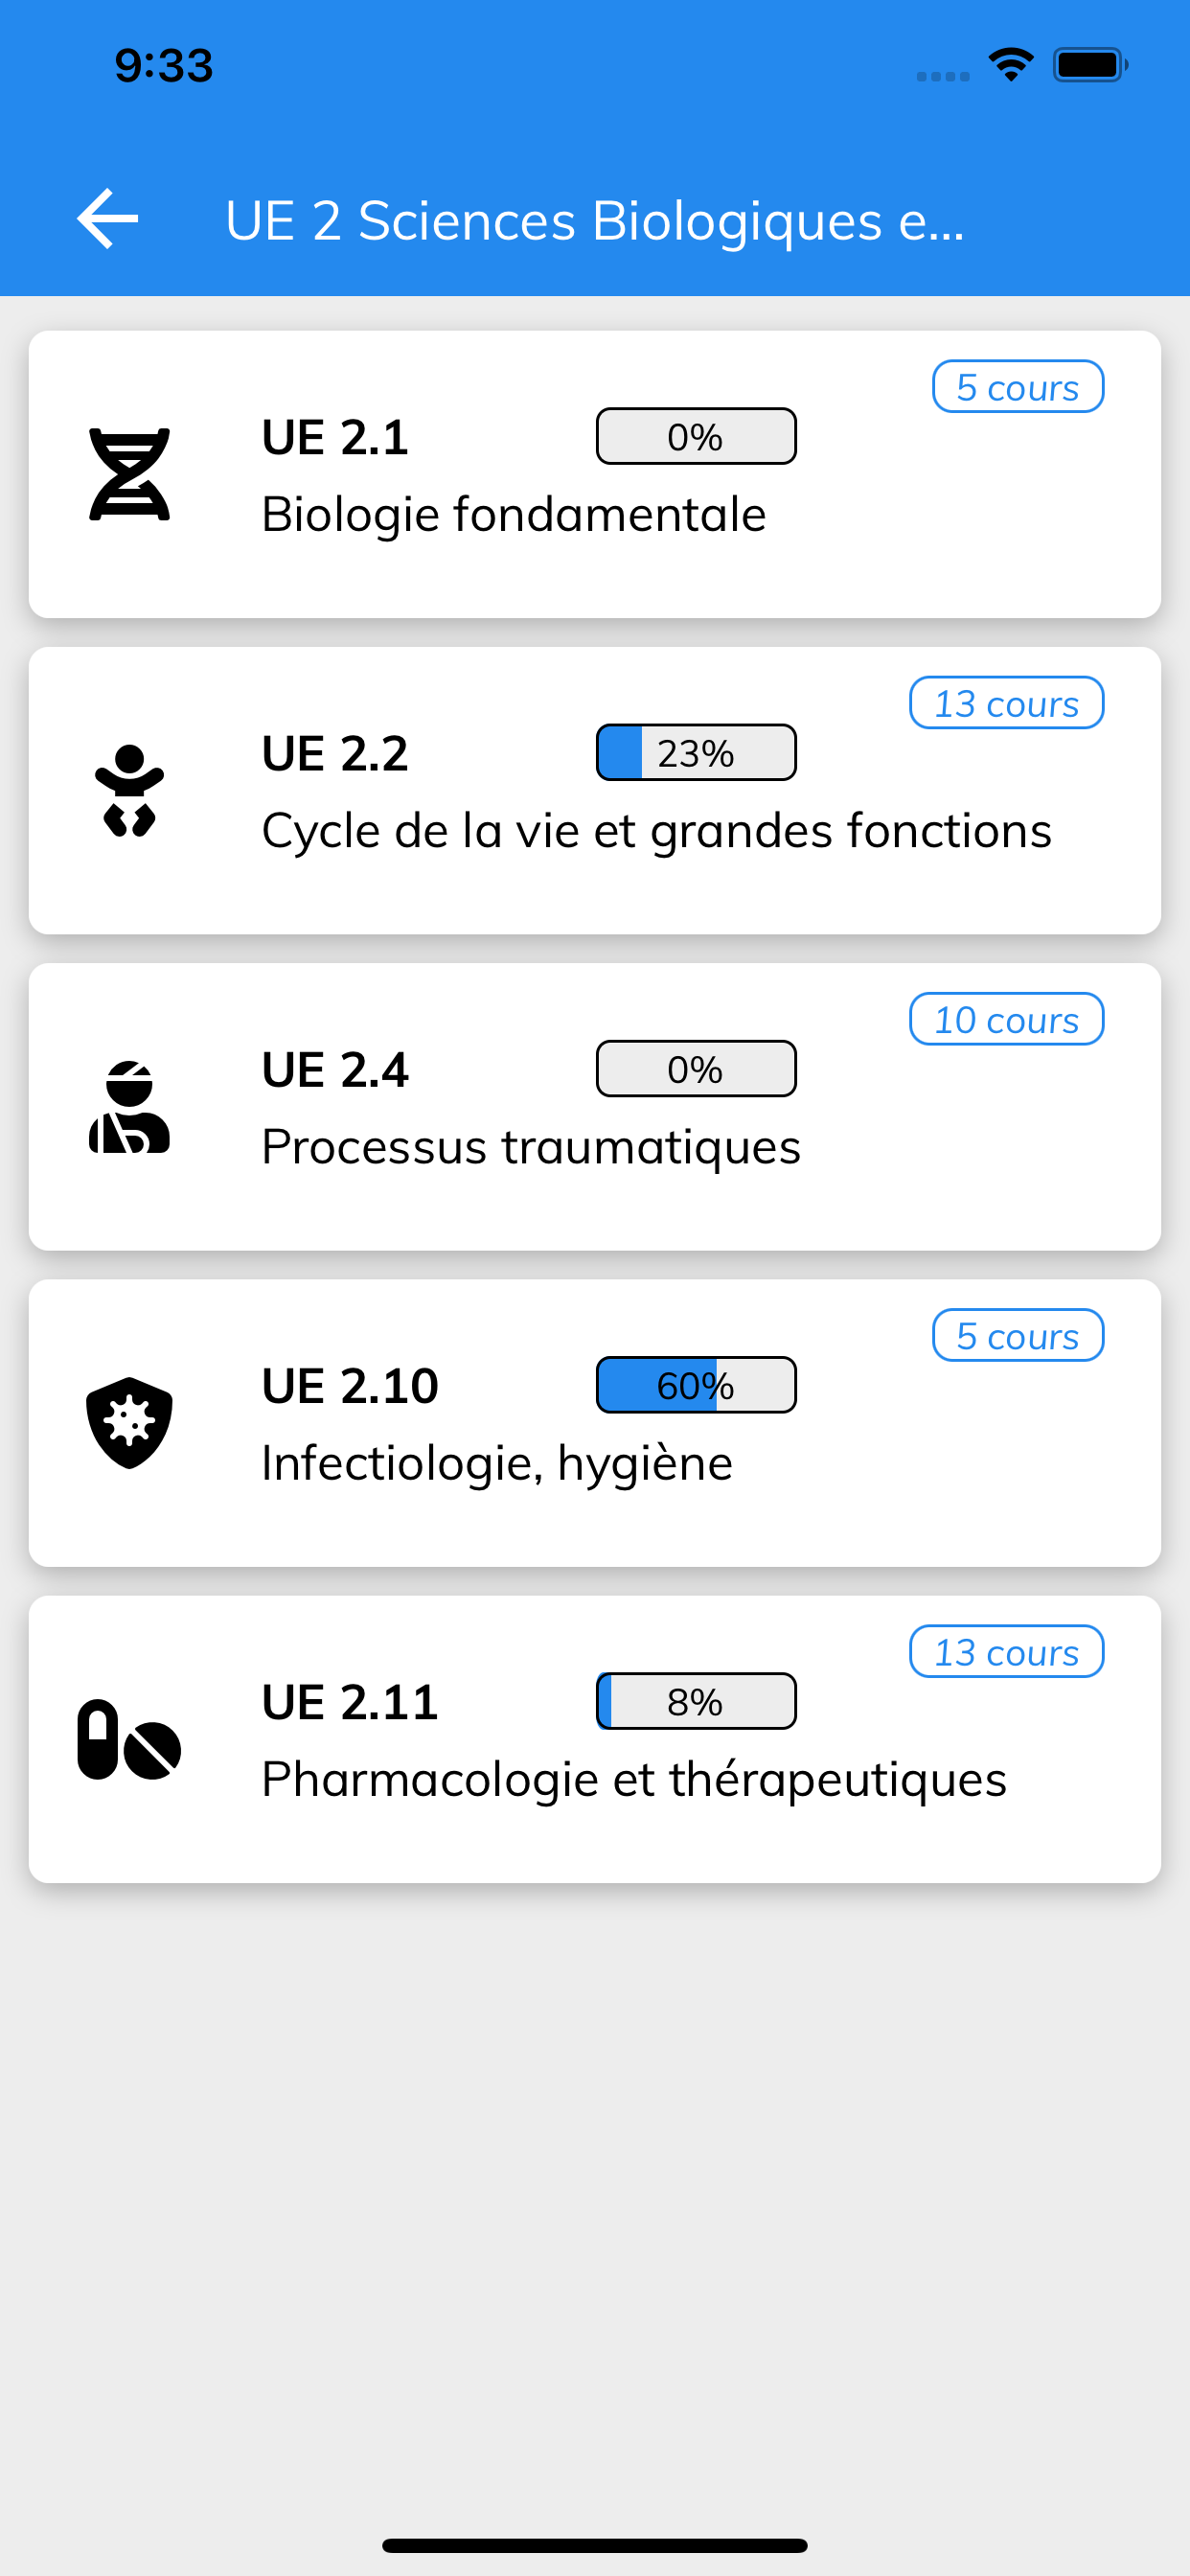Image resolution: width=1190 pixels, height=2576 pixels.
Task: Tap the battery indicator icon
Action: pyautogui.click(x=1090, y=65)
